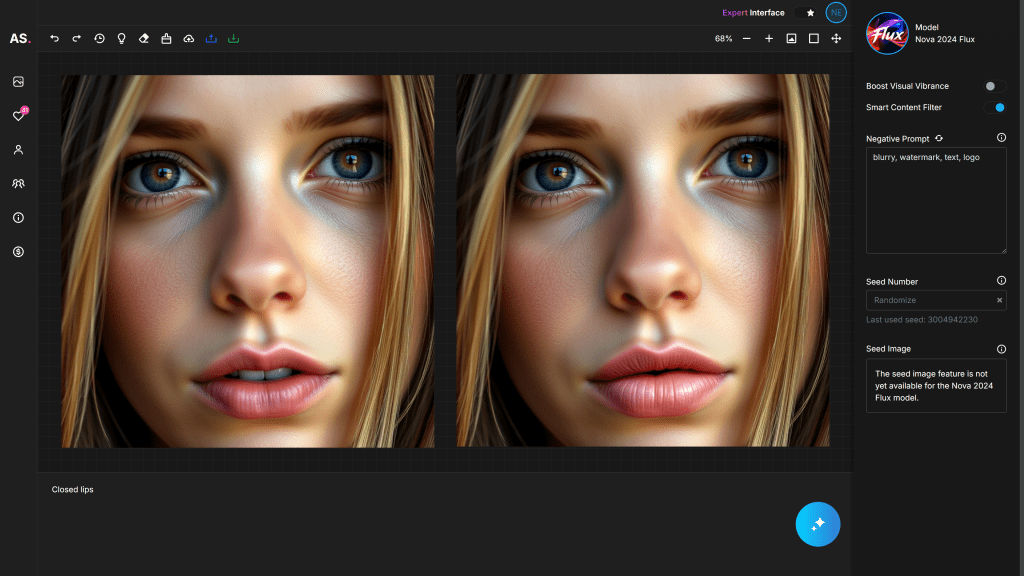Disable the Smart Content Filter

(x=997, y=107)
